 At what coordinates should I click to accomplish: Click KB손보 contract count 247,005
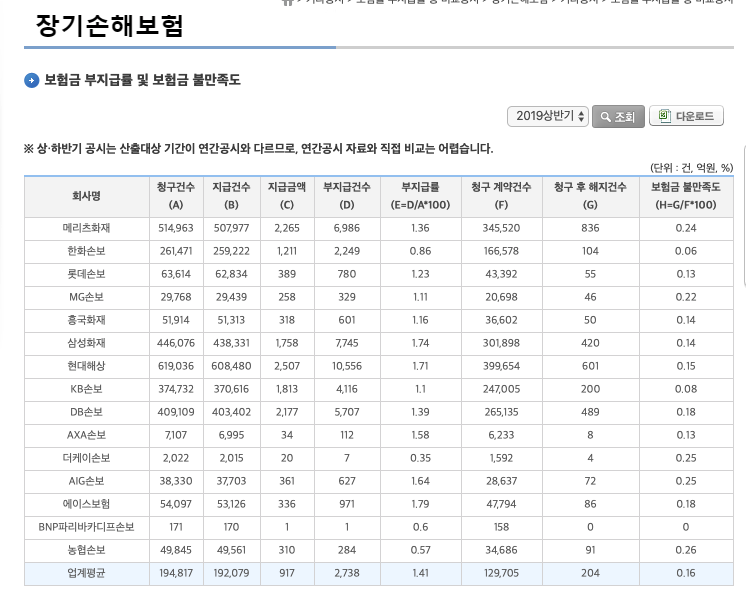point(501,389)
